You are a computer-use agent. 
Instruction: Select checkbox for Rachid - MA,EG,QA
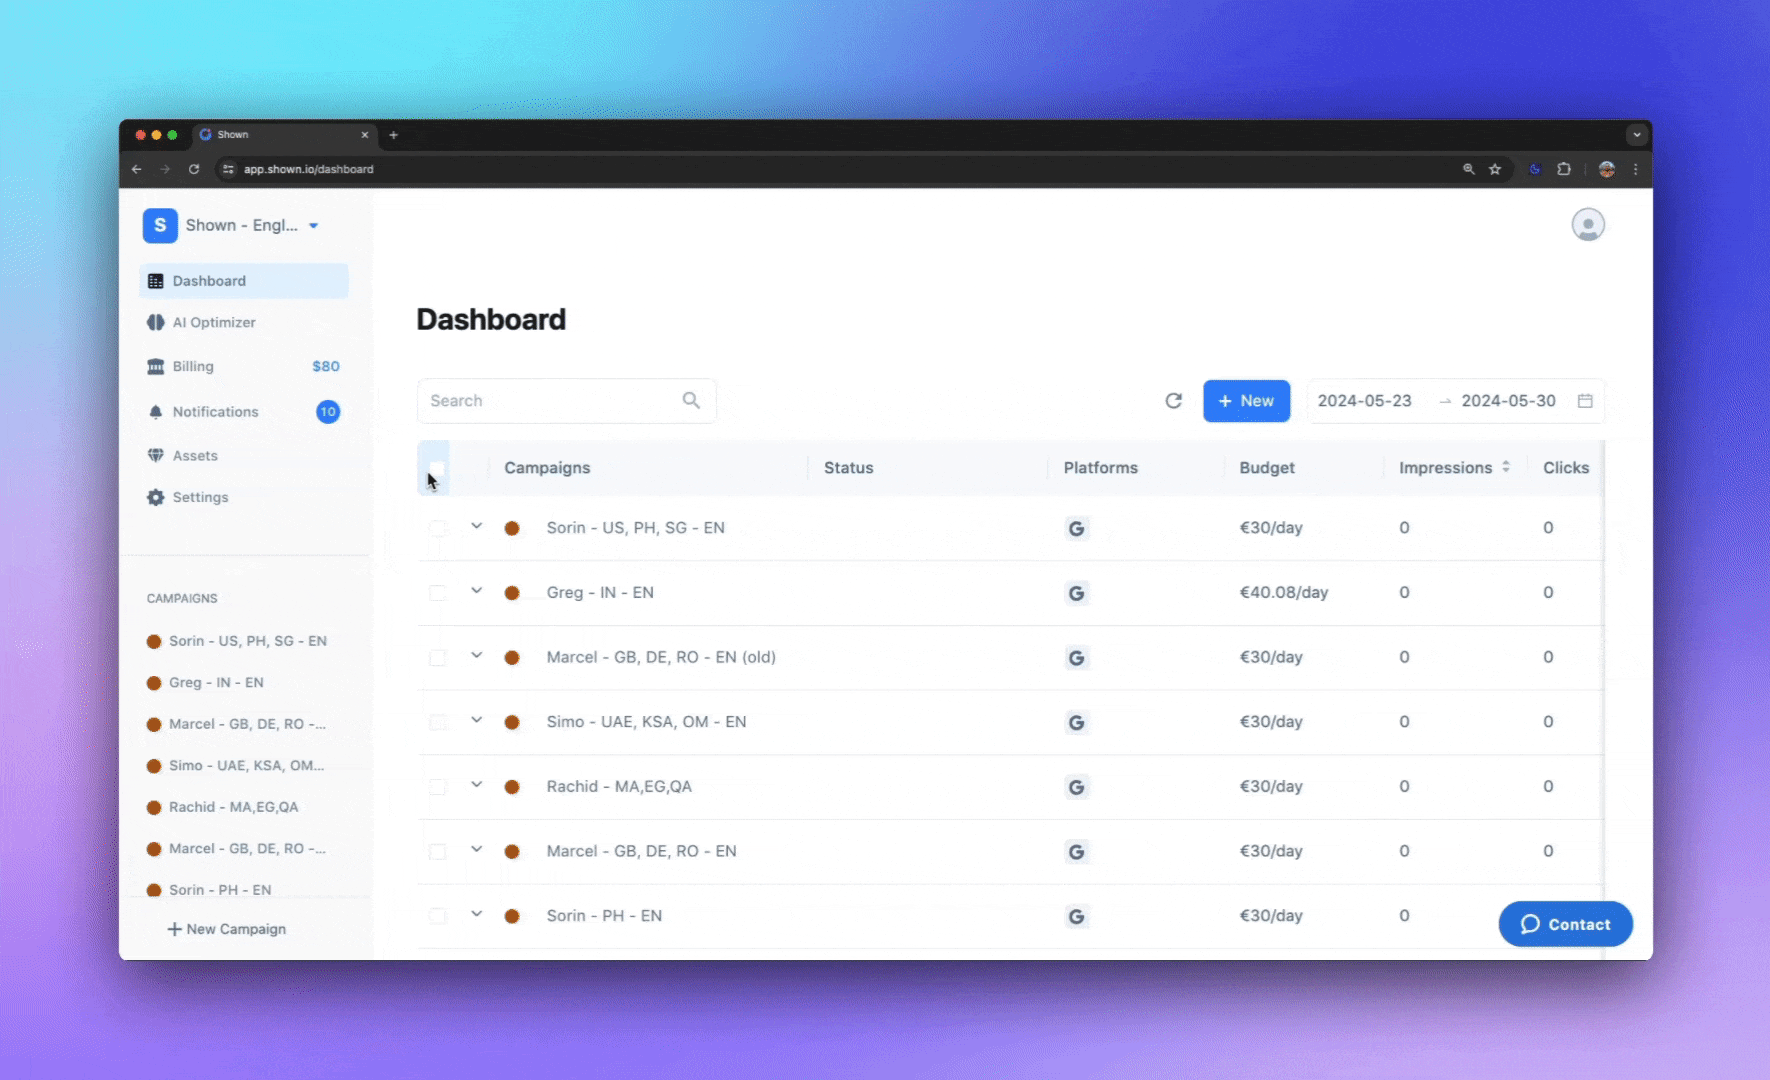437,787
